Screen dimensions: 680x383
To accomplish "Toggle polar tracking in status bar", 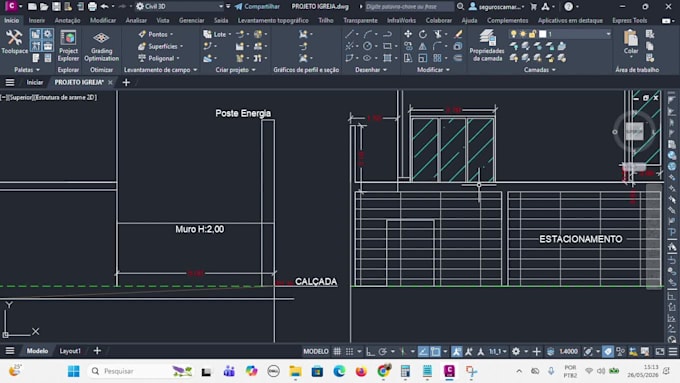I will [x=382, y=351].
